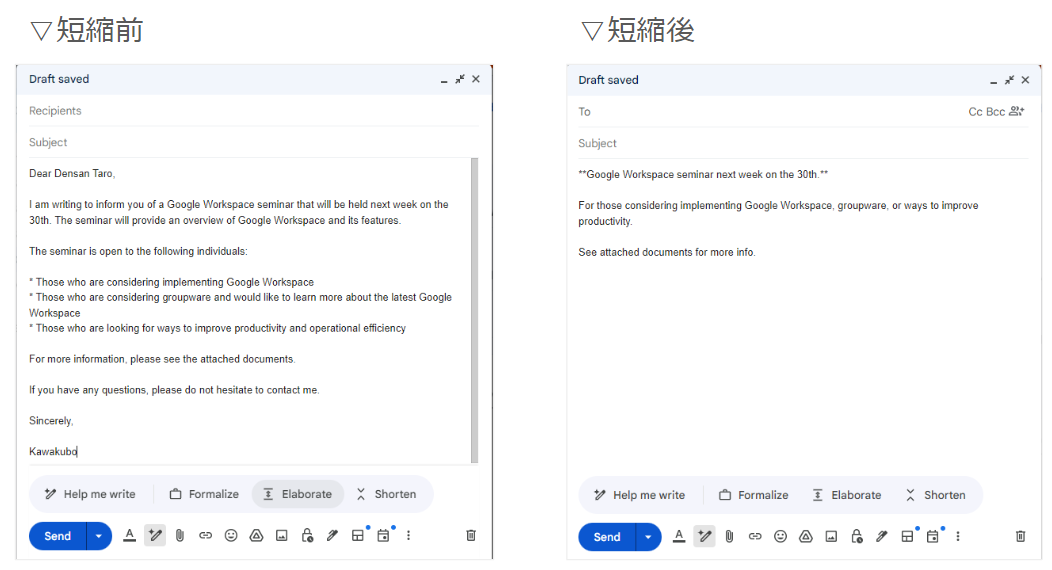The image size is (1052, 570).
Task: Set up meeting time in left compose window
Action: (383, 535)
